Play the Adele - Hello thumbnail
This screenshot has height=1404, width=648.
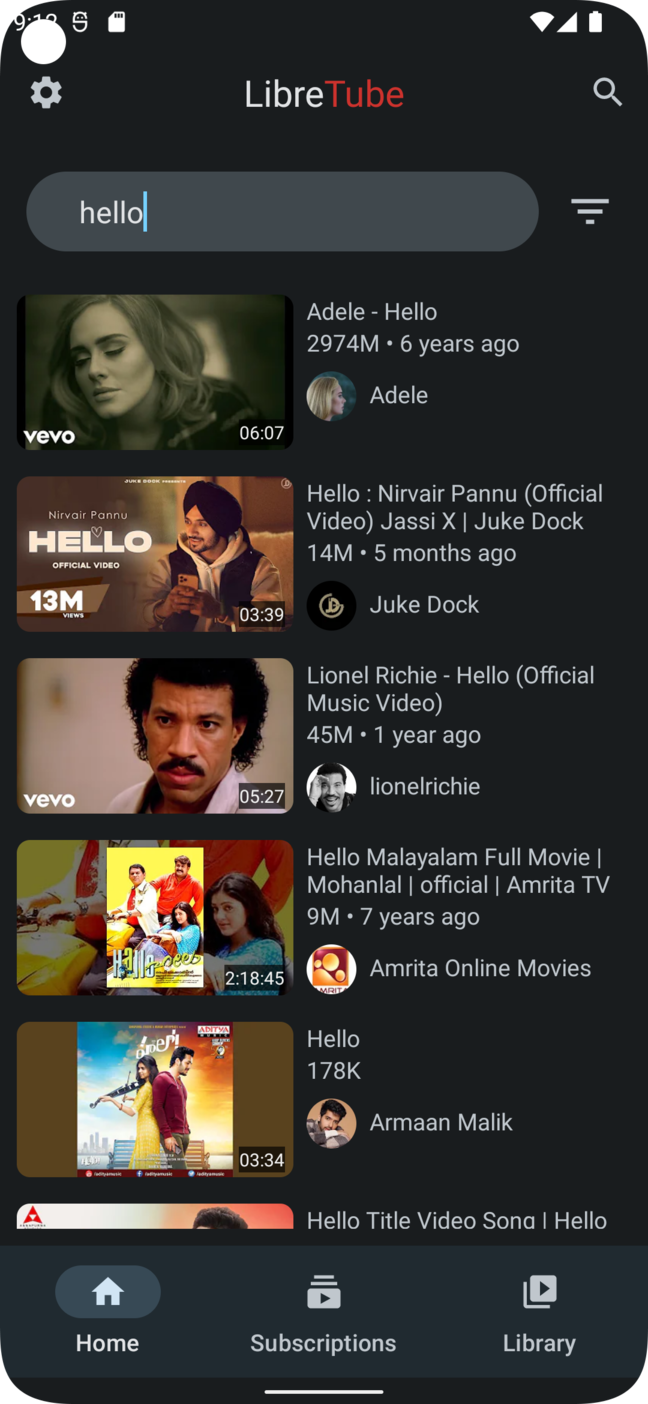(x=155, y=372)
